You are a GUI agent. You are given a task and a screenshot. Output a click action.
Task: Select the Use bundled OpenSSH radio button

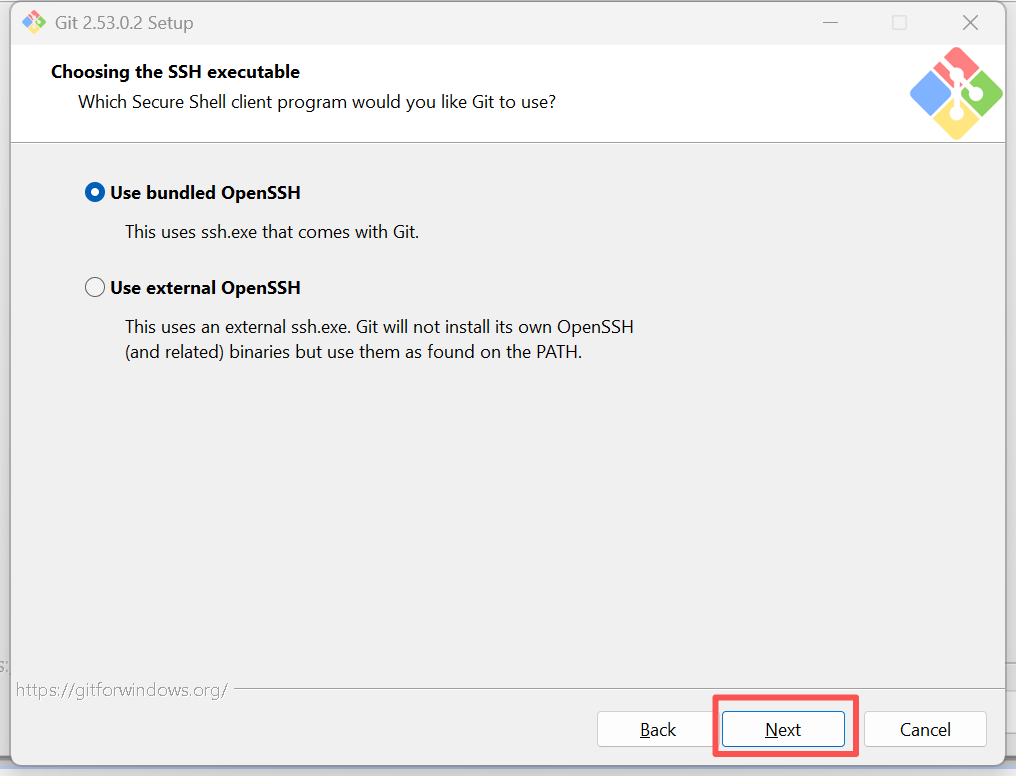95,192
